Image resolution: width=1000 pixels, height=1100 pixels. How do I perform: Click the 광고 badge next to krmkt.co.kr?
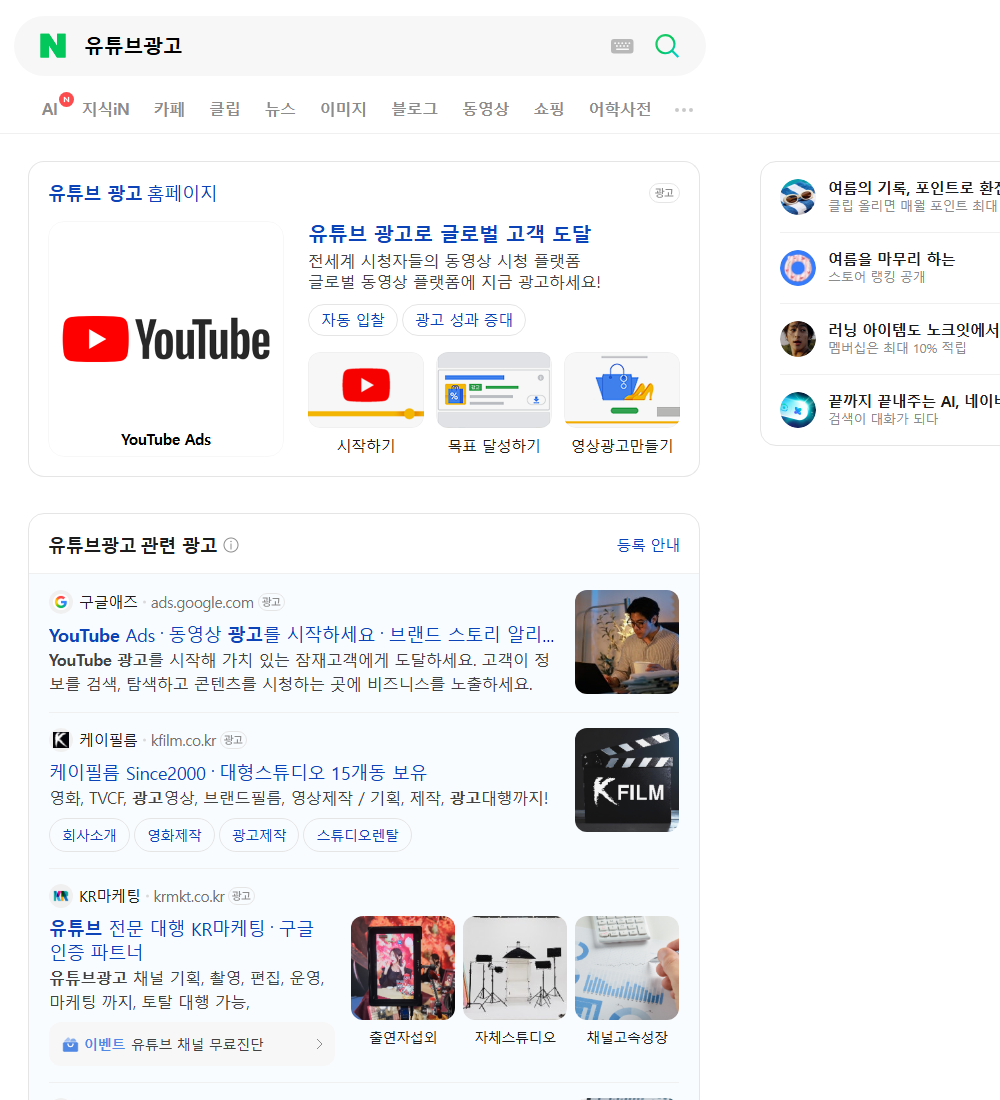tap(241, 896)
